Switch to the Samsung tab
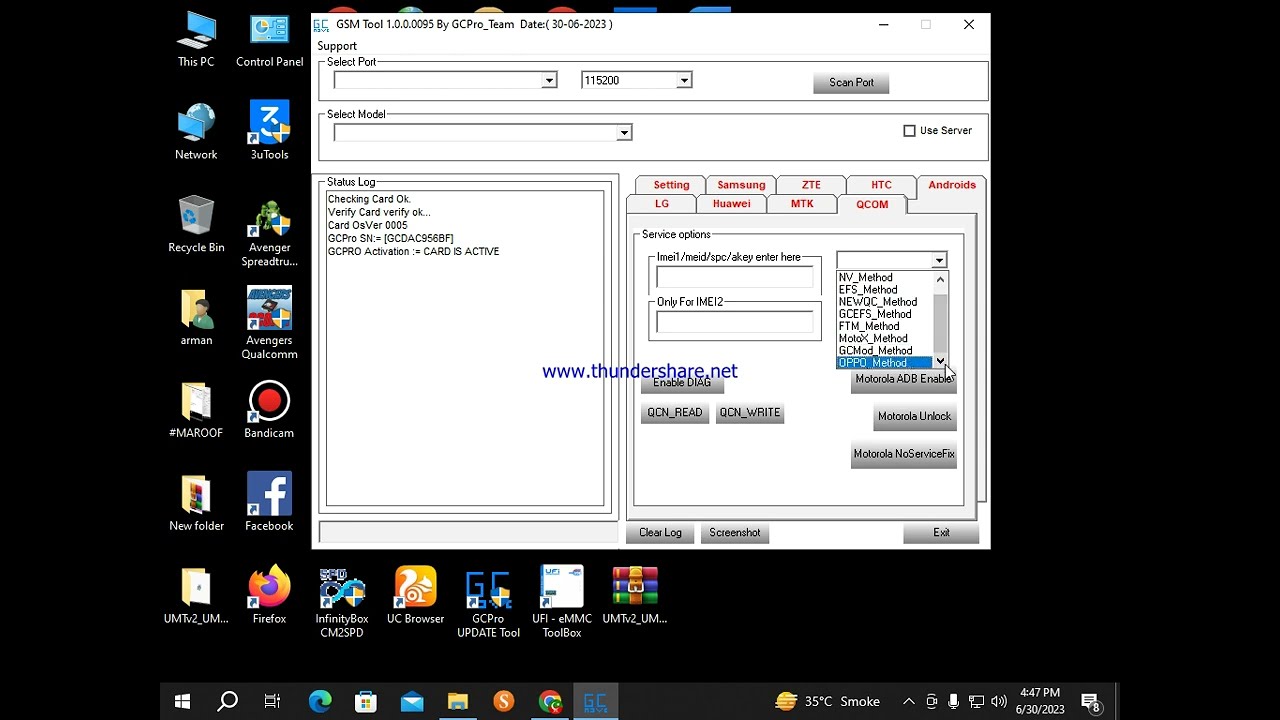This screenshot has height=720, width=1280. [x=741, y=185]
